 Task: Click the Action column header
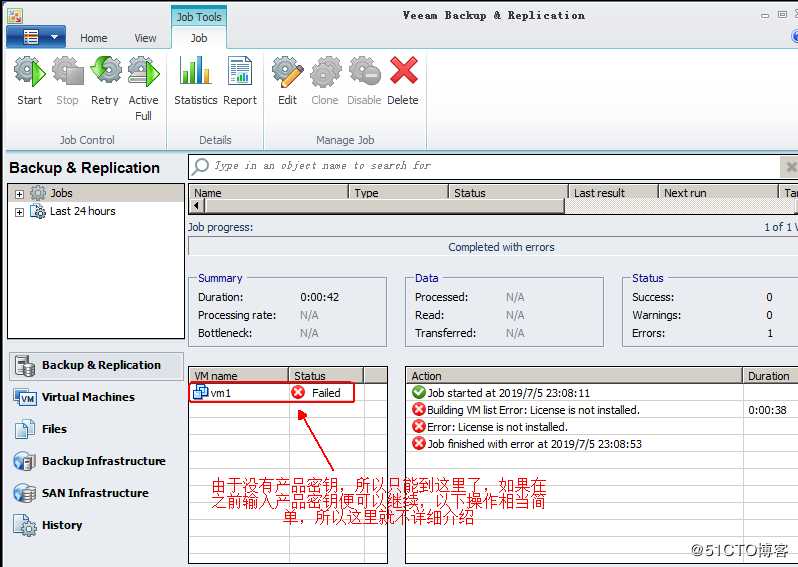click(574, 376)
